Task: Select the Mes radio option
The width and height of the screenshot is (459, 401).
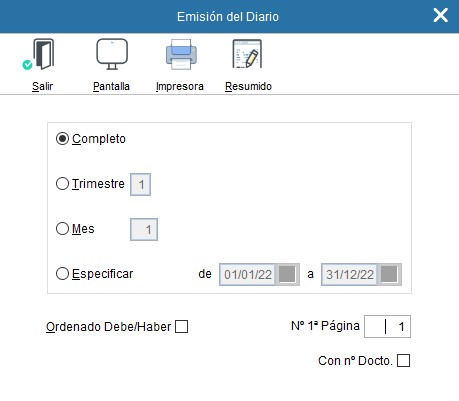Action: tap(62, 229)
